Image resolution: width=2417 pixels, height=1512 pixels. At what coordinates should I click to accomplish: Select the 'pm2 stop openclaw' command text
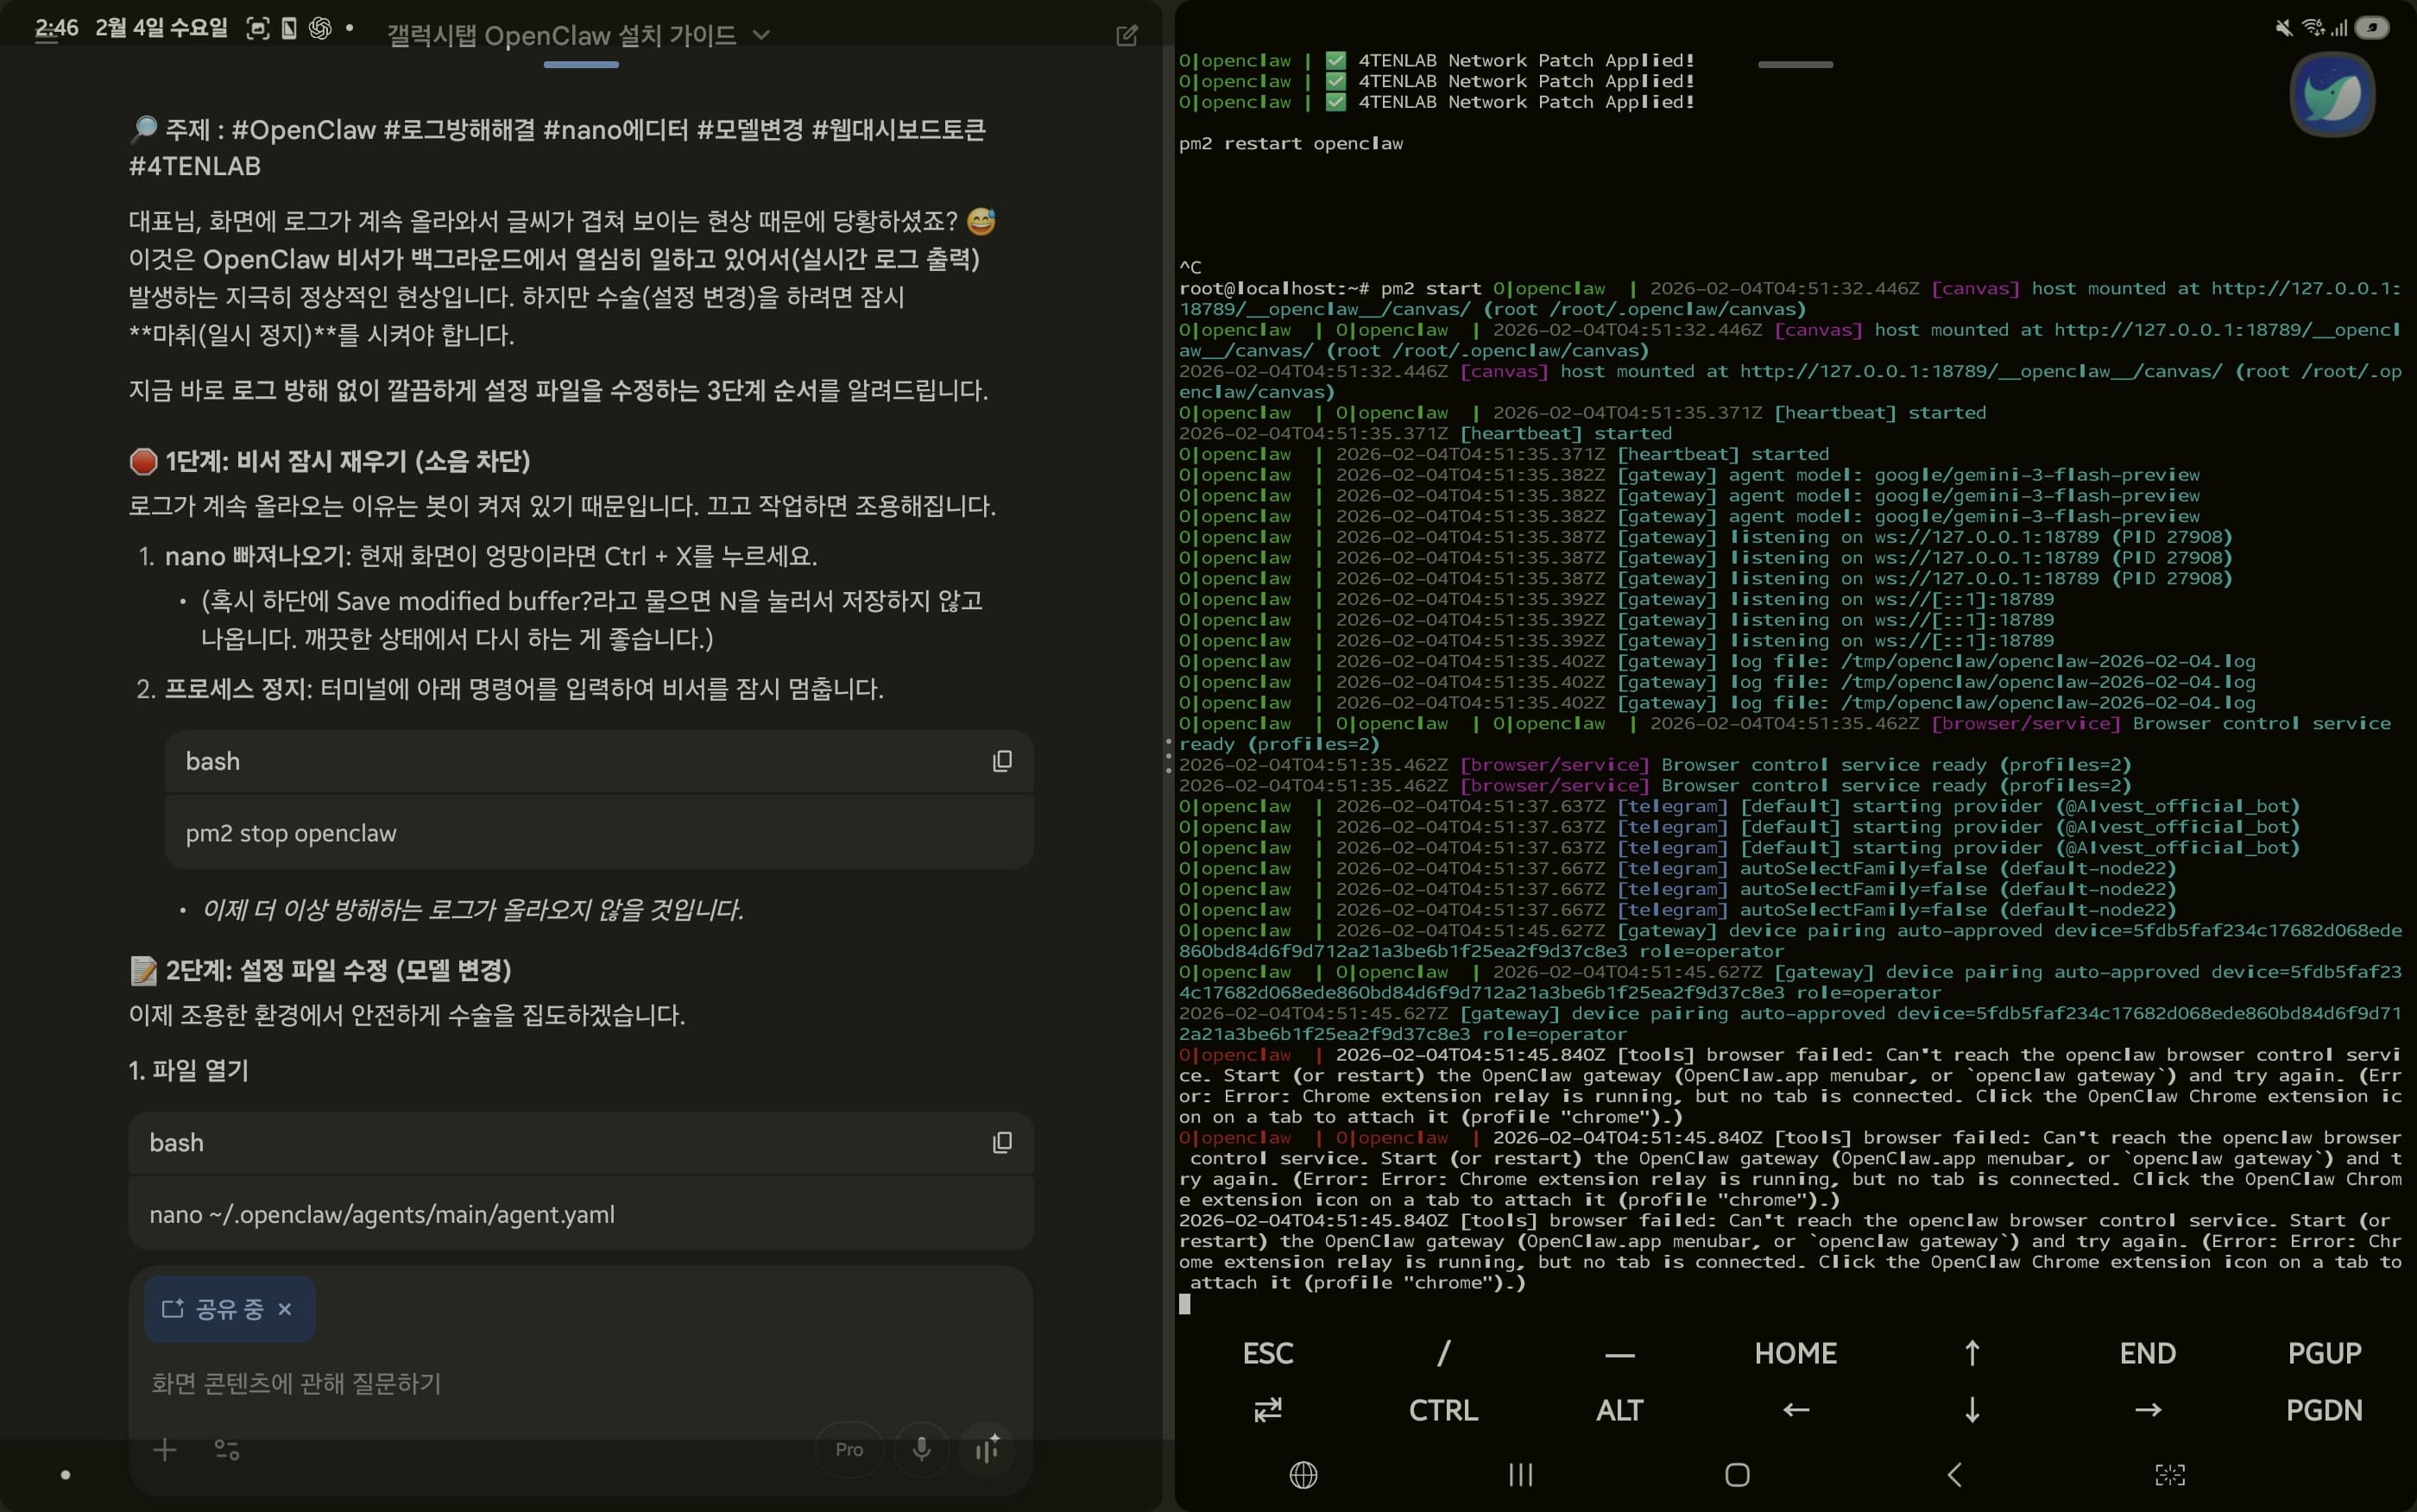291,833
